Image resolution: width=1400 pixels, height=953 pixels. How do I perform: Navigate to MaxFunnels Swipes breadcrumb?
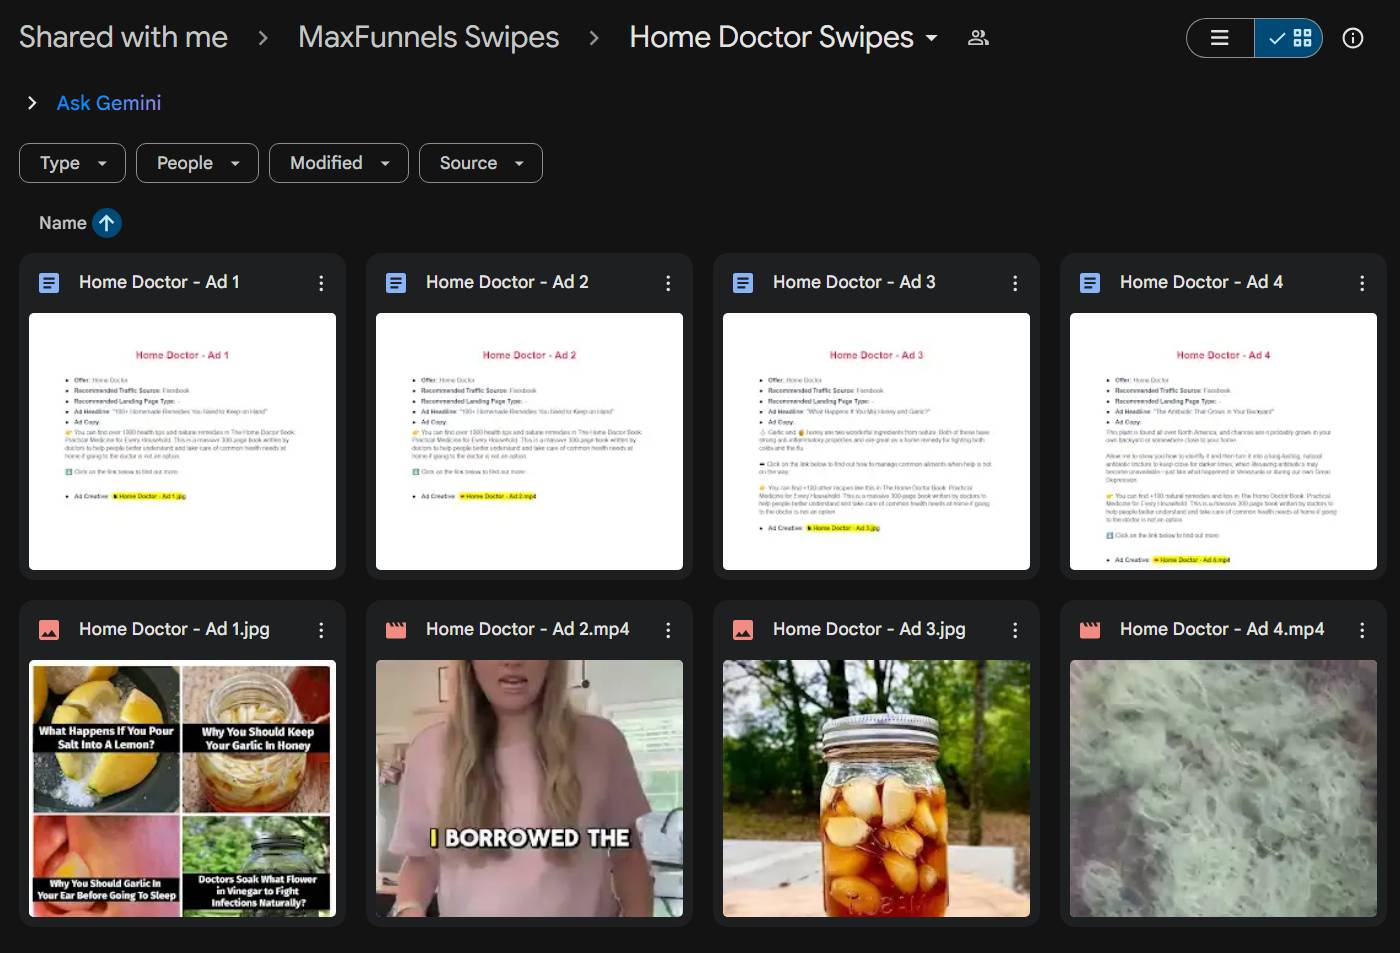428,38
